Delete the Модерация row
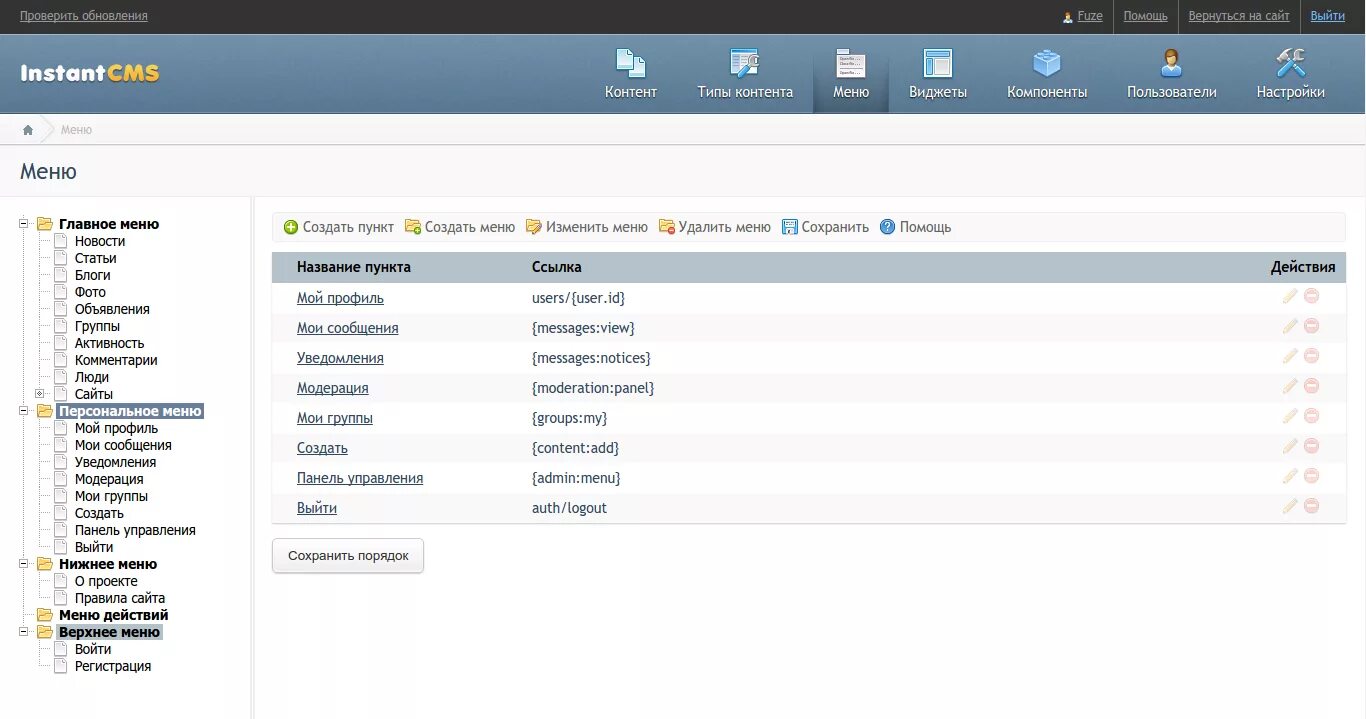Screen dimensions: 1366x719 (x=1311, y=386)
